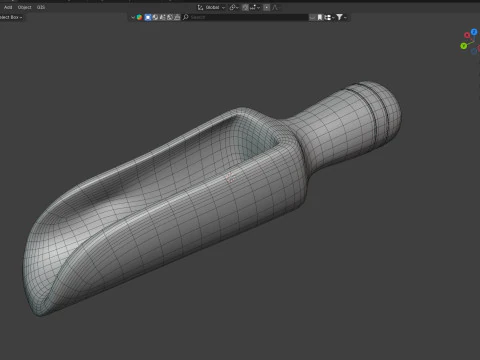Click the search magnifier icon
Image resolution: width=480 pixels, height=360 pixels.
(x=186, y=17)
